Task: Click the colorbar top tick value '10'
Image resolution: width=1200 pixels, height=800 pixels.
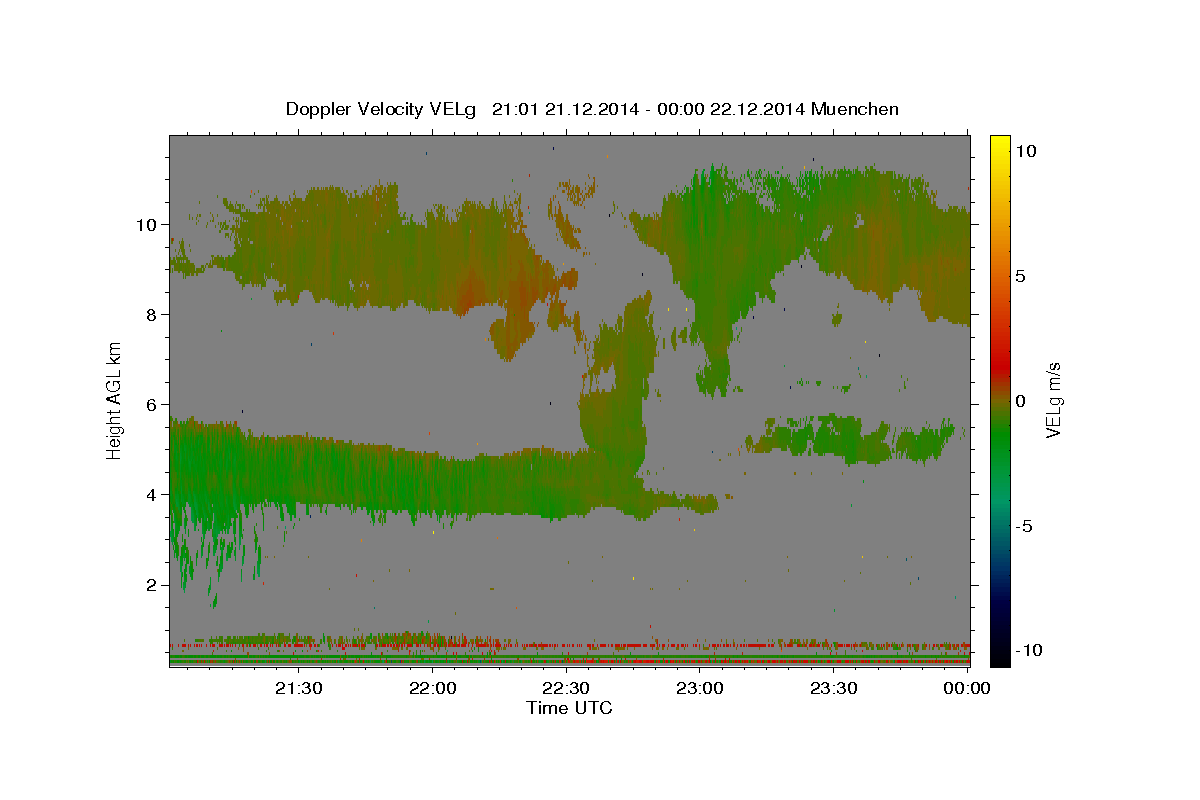Action: pos(1026,151)
